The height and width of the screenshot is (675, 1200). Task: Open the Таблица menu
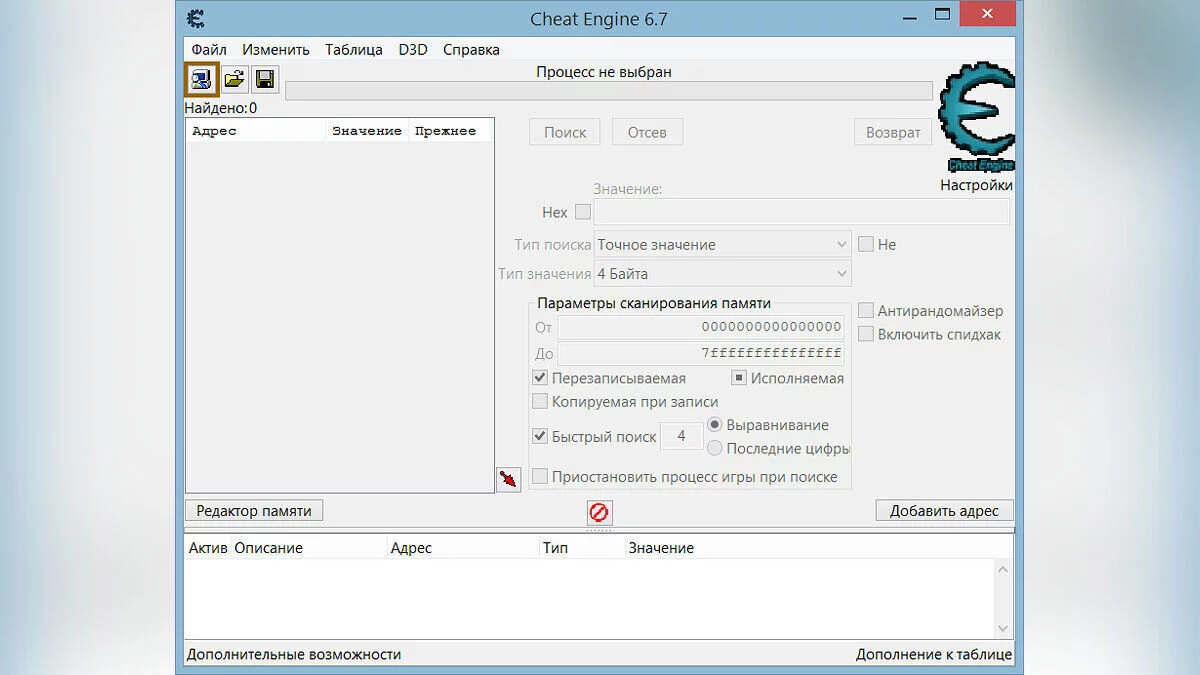354,49
